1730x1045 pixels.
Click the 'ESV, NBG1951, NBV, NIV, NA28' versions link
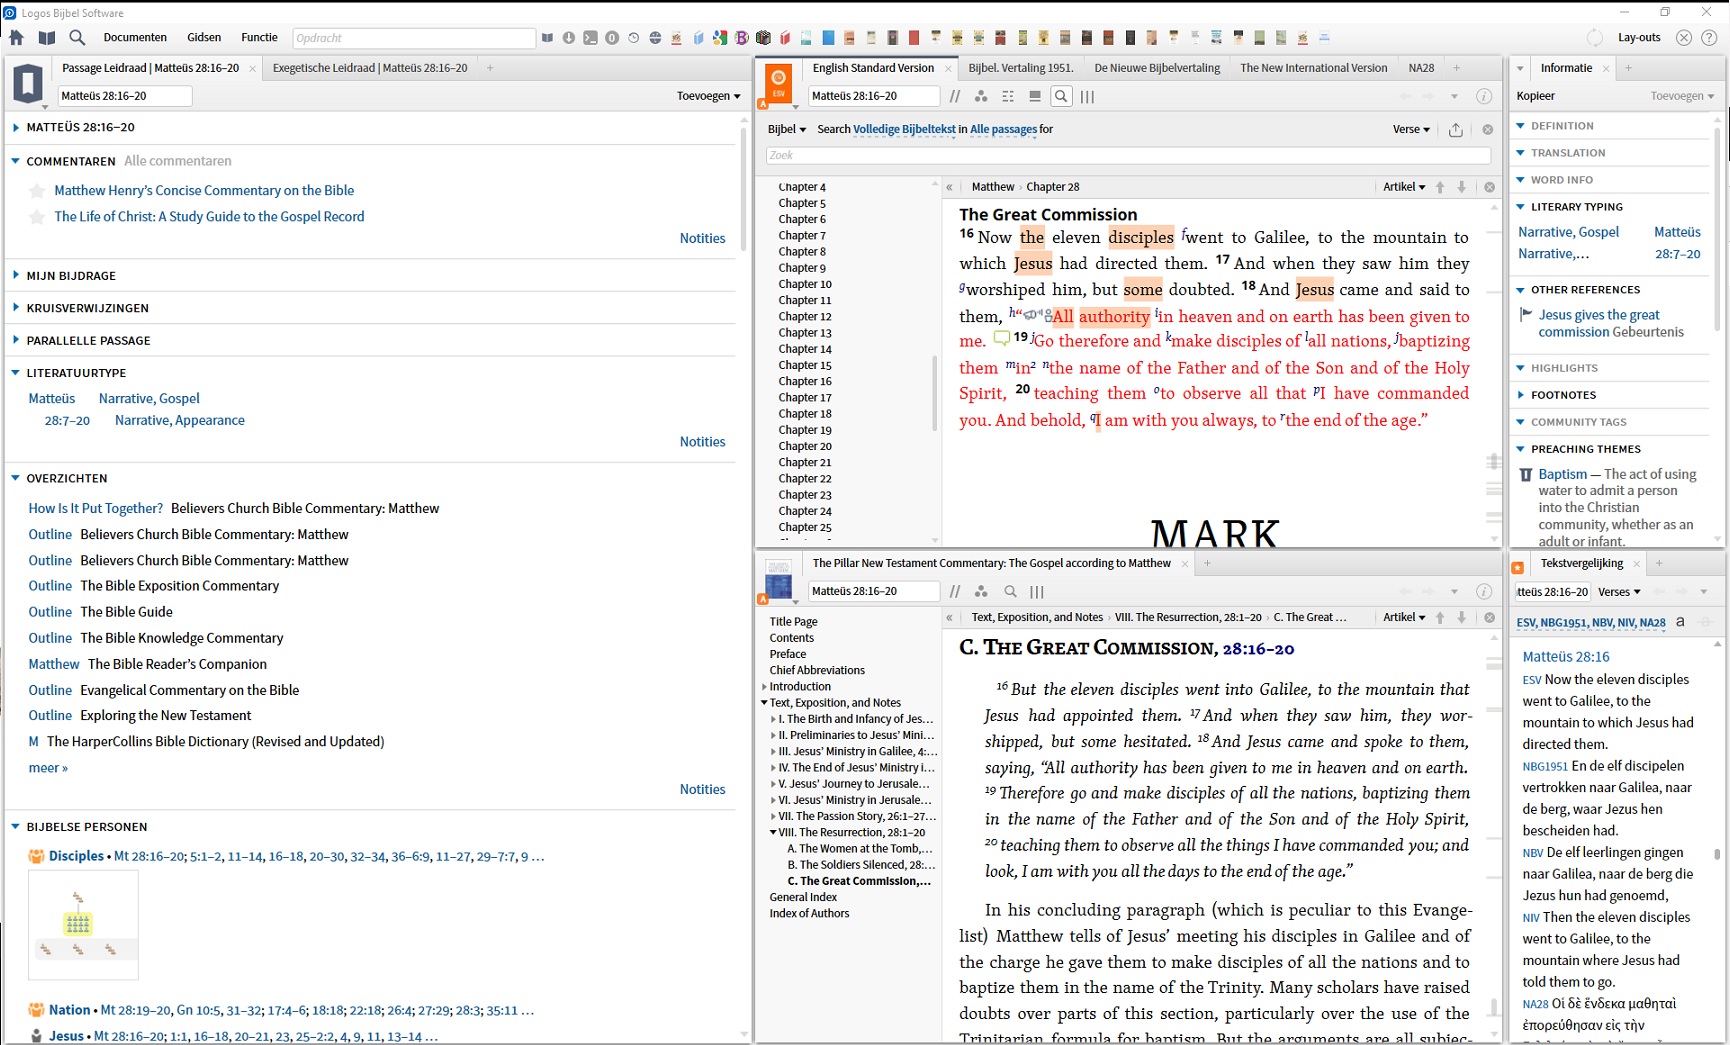click(1591, 622)
